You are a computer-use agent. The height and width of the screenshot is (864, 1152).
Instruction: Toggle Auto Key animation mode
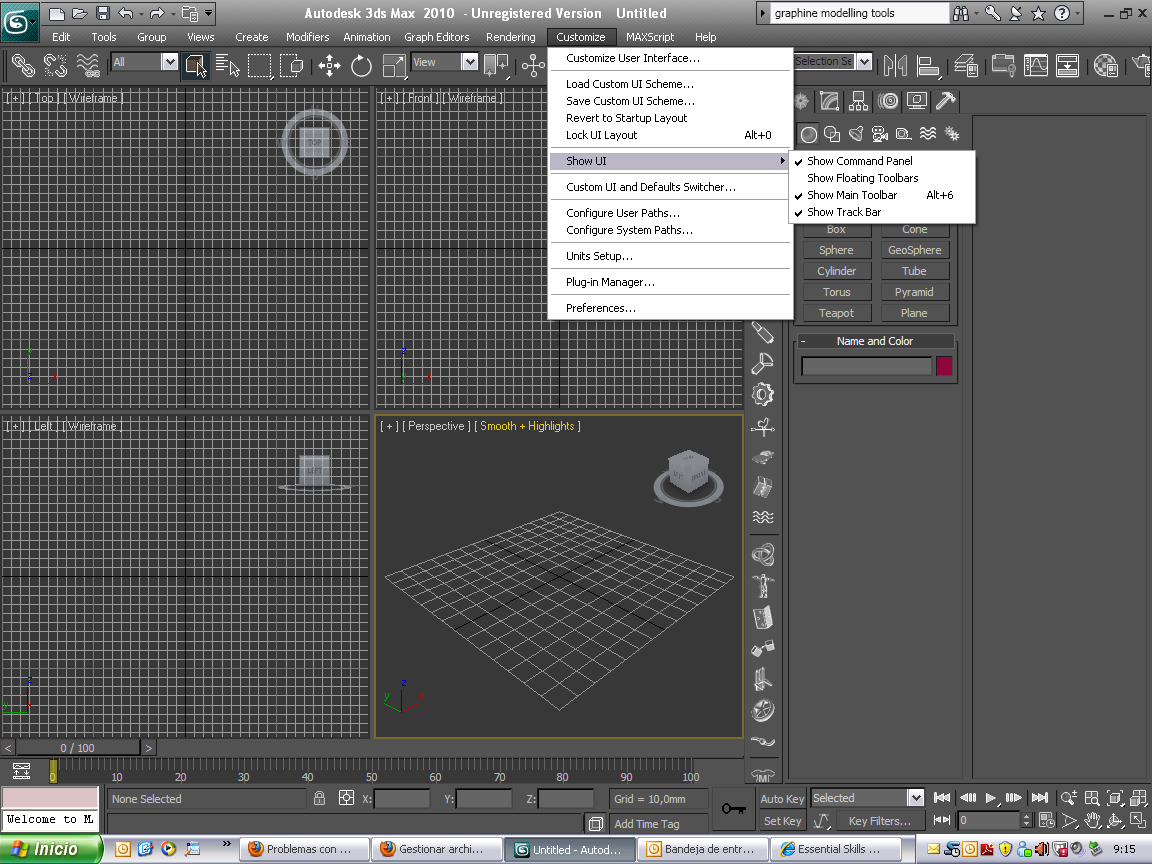(x=782, y=799)
